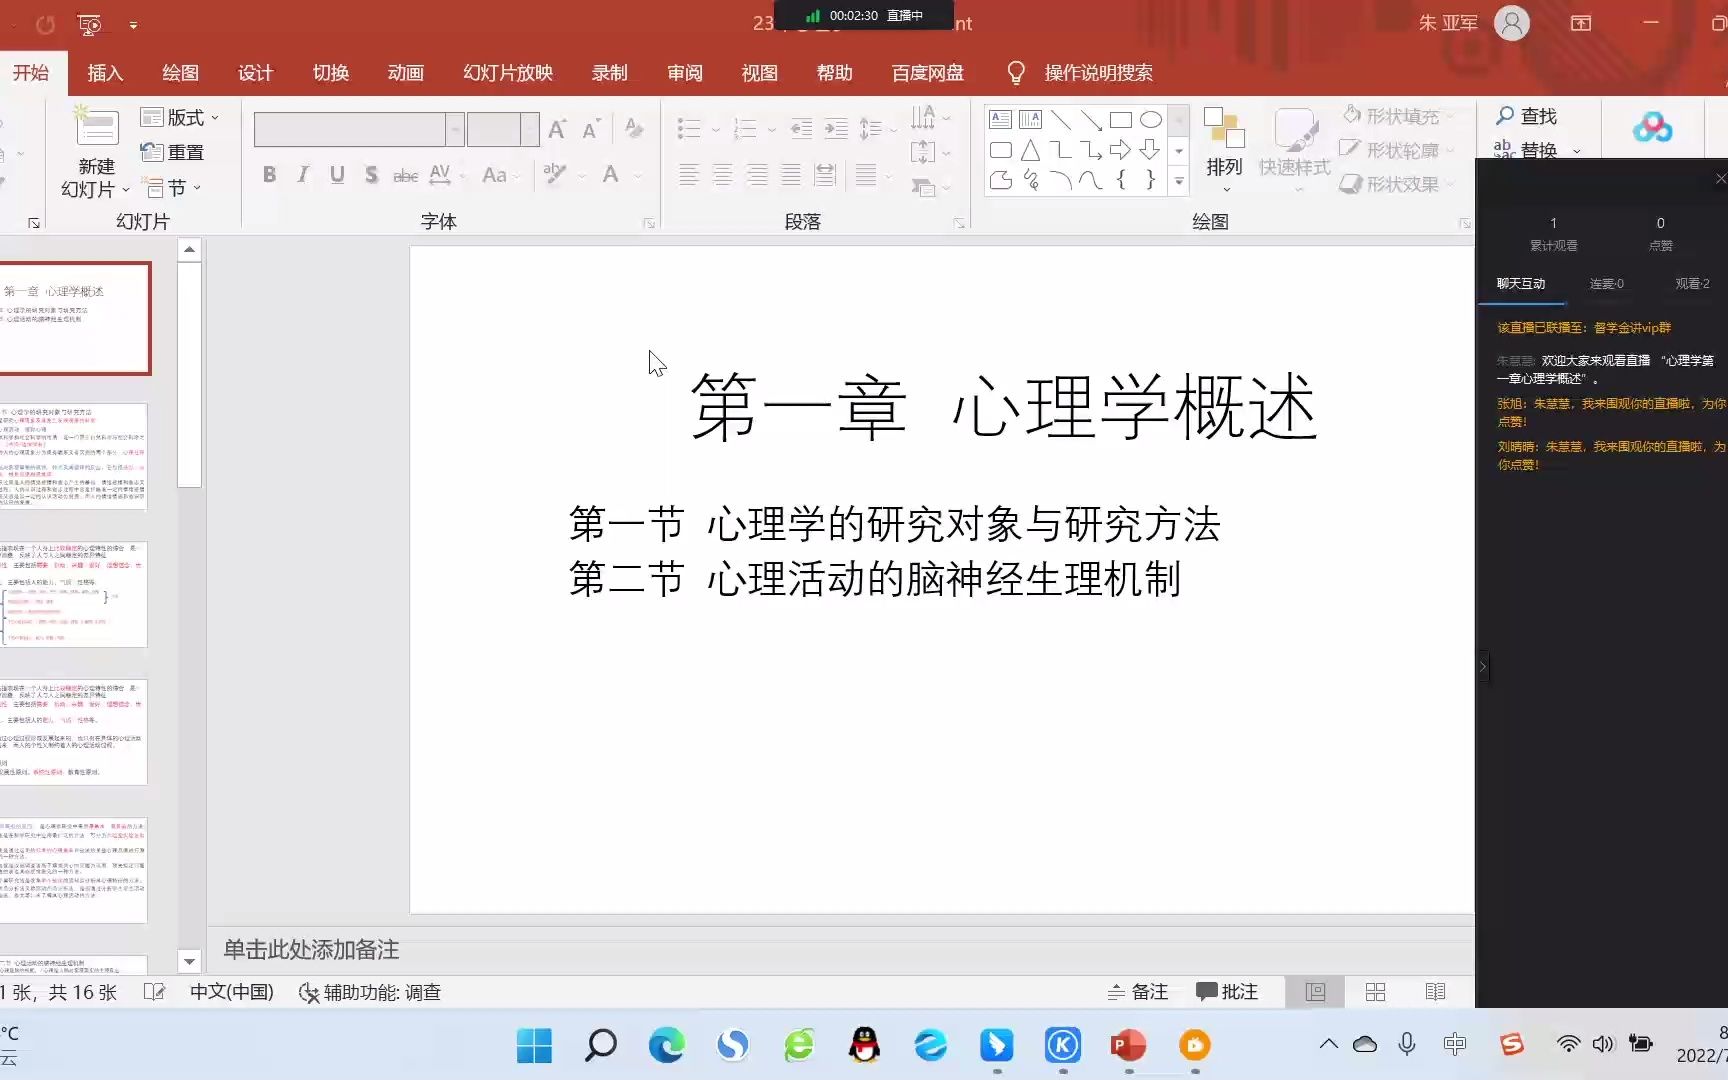This screenshot has width=1728, height=1080.
Task: Click Increase Indent icon
Action: pyautogui.click(x=836, y=129)
